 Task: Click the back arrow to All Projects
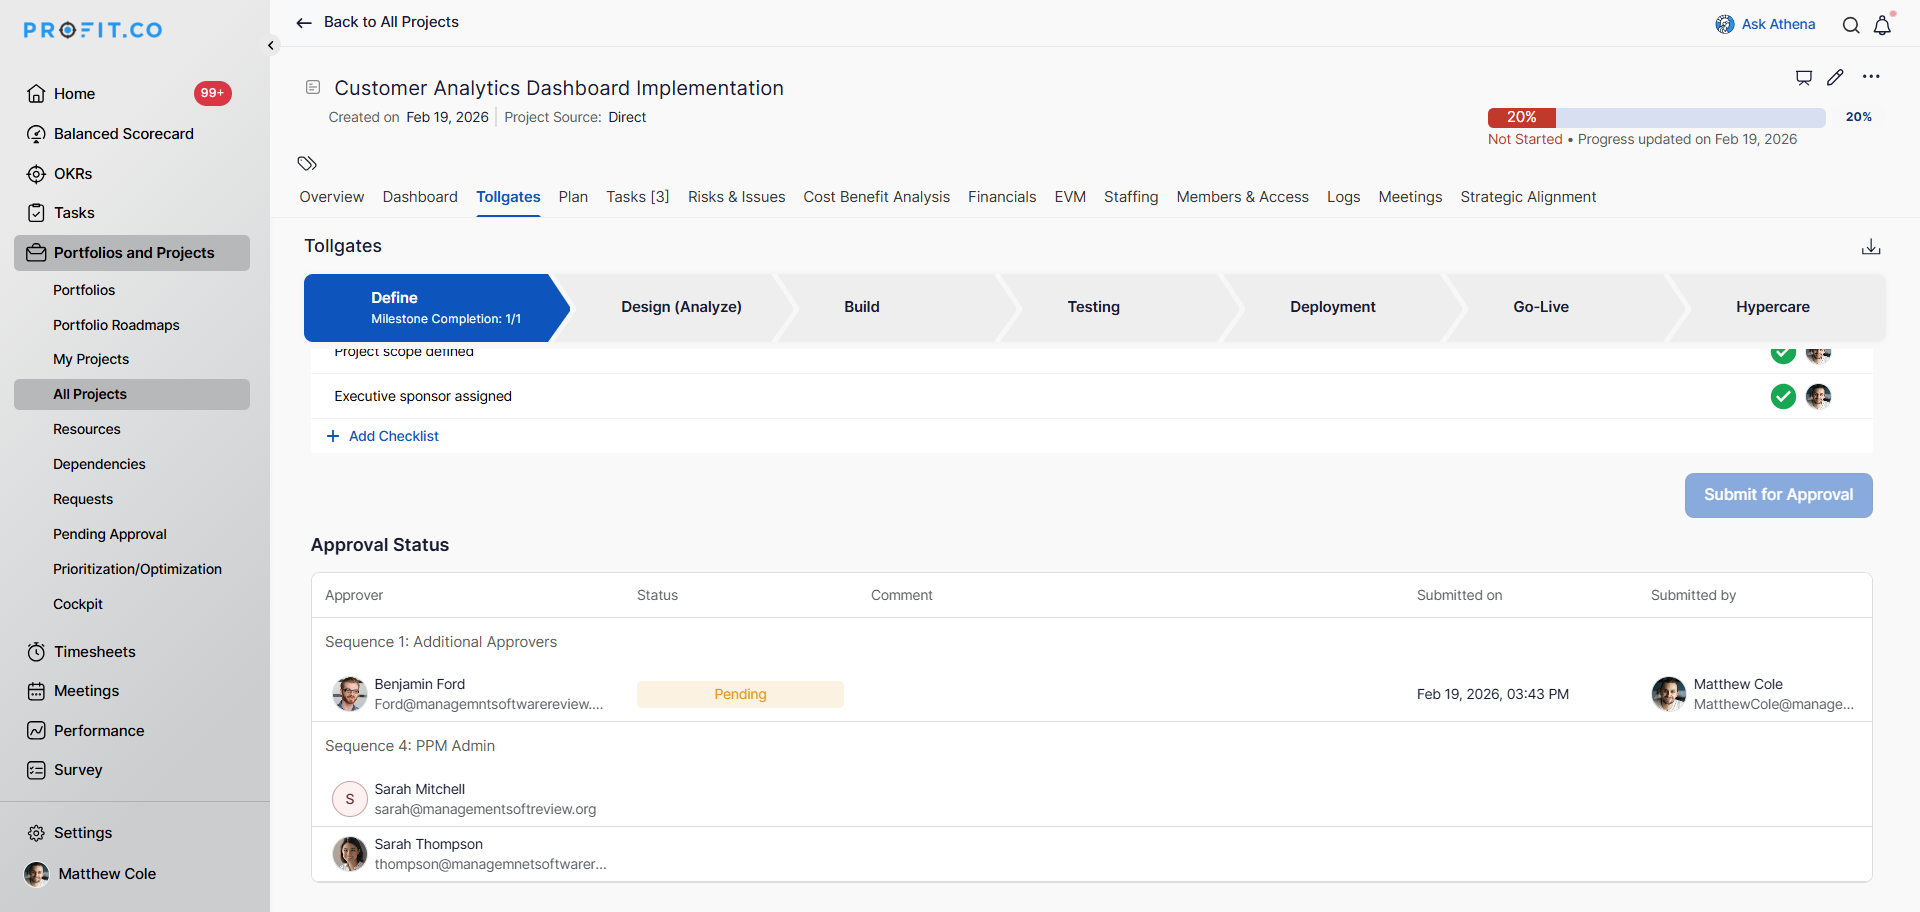tap(304, 22)
